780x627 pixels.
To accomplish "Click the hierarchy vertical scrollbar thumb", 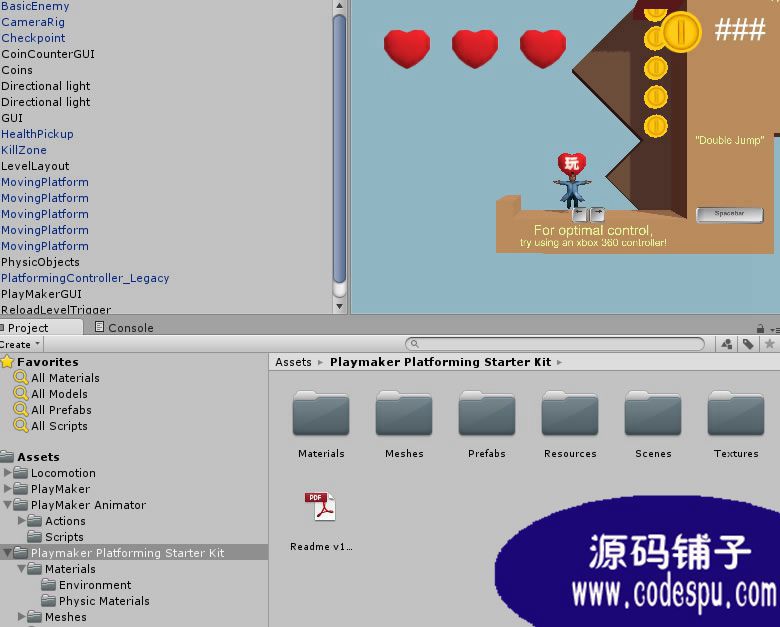I will (339, 149).
